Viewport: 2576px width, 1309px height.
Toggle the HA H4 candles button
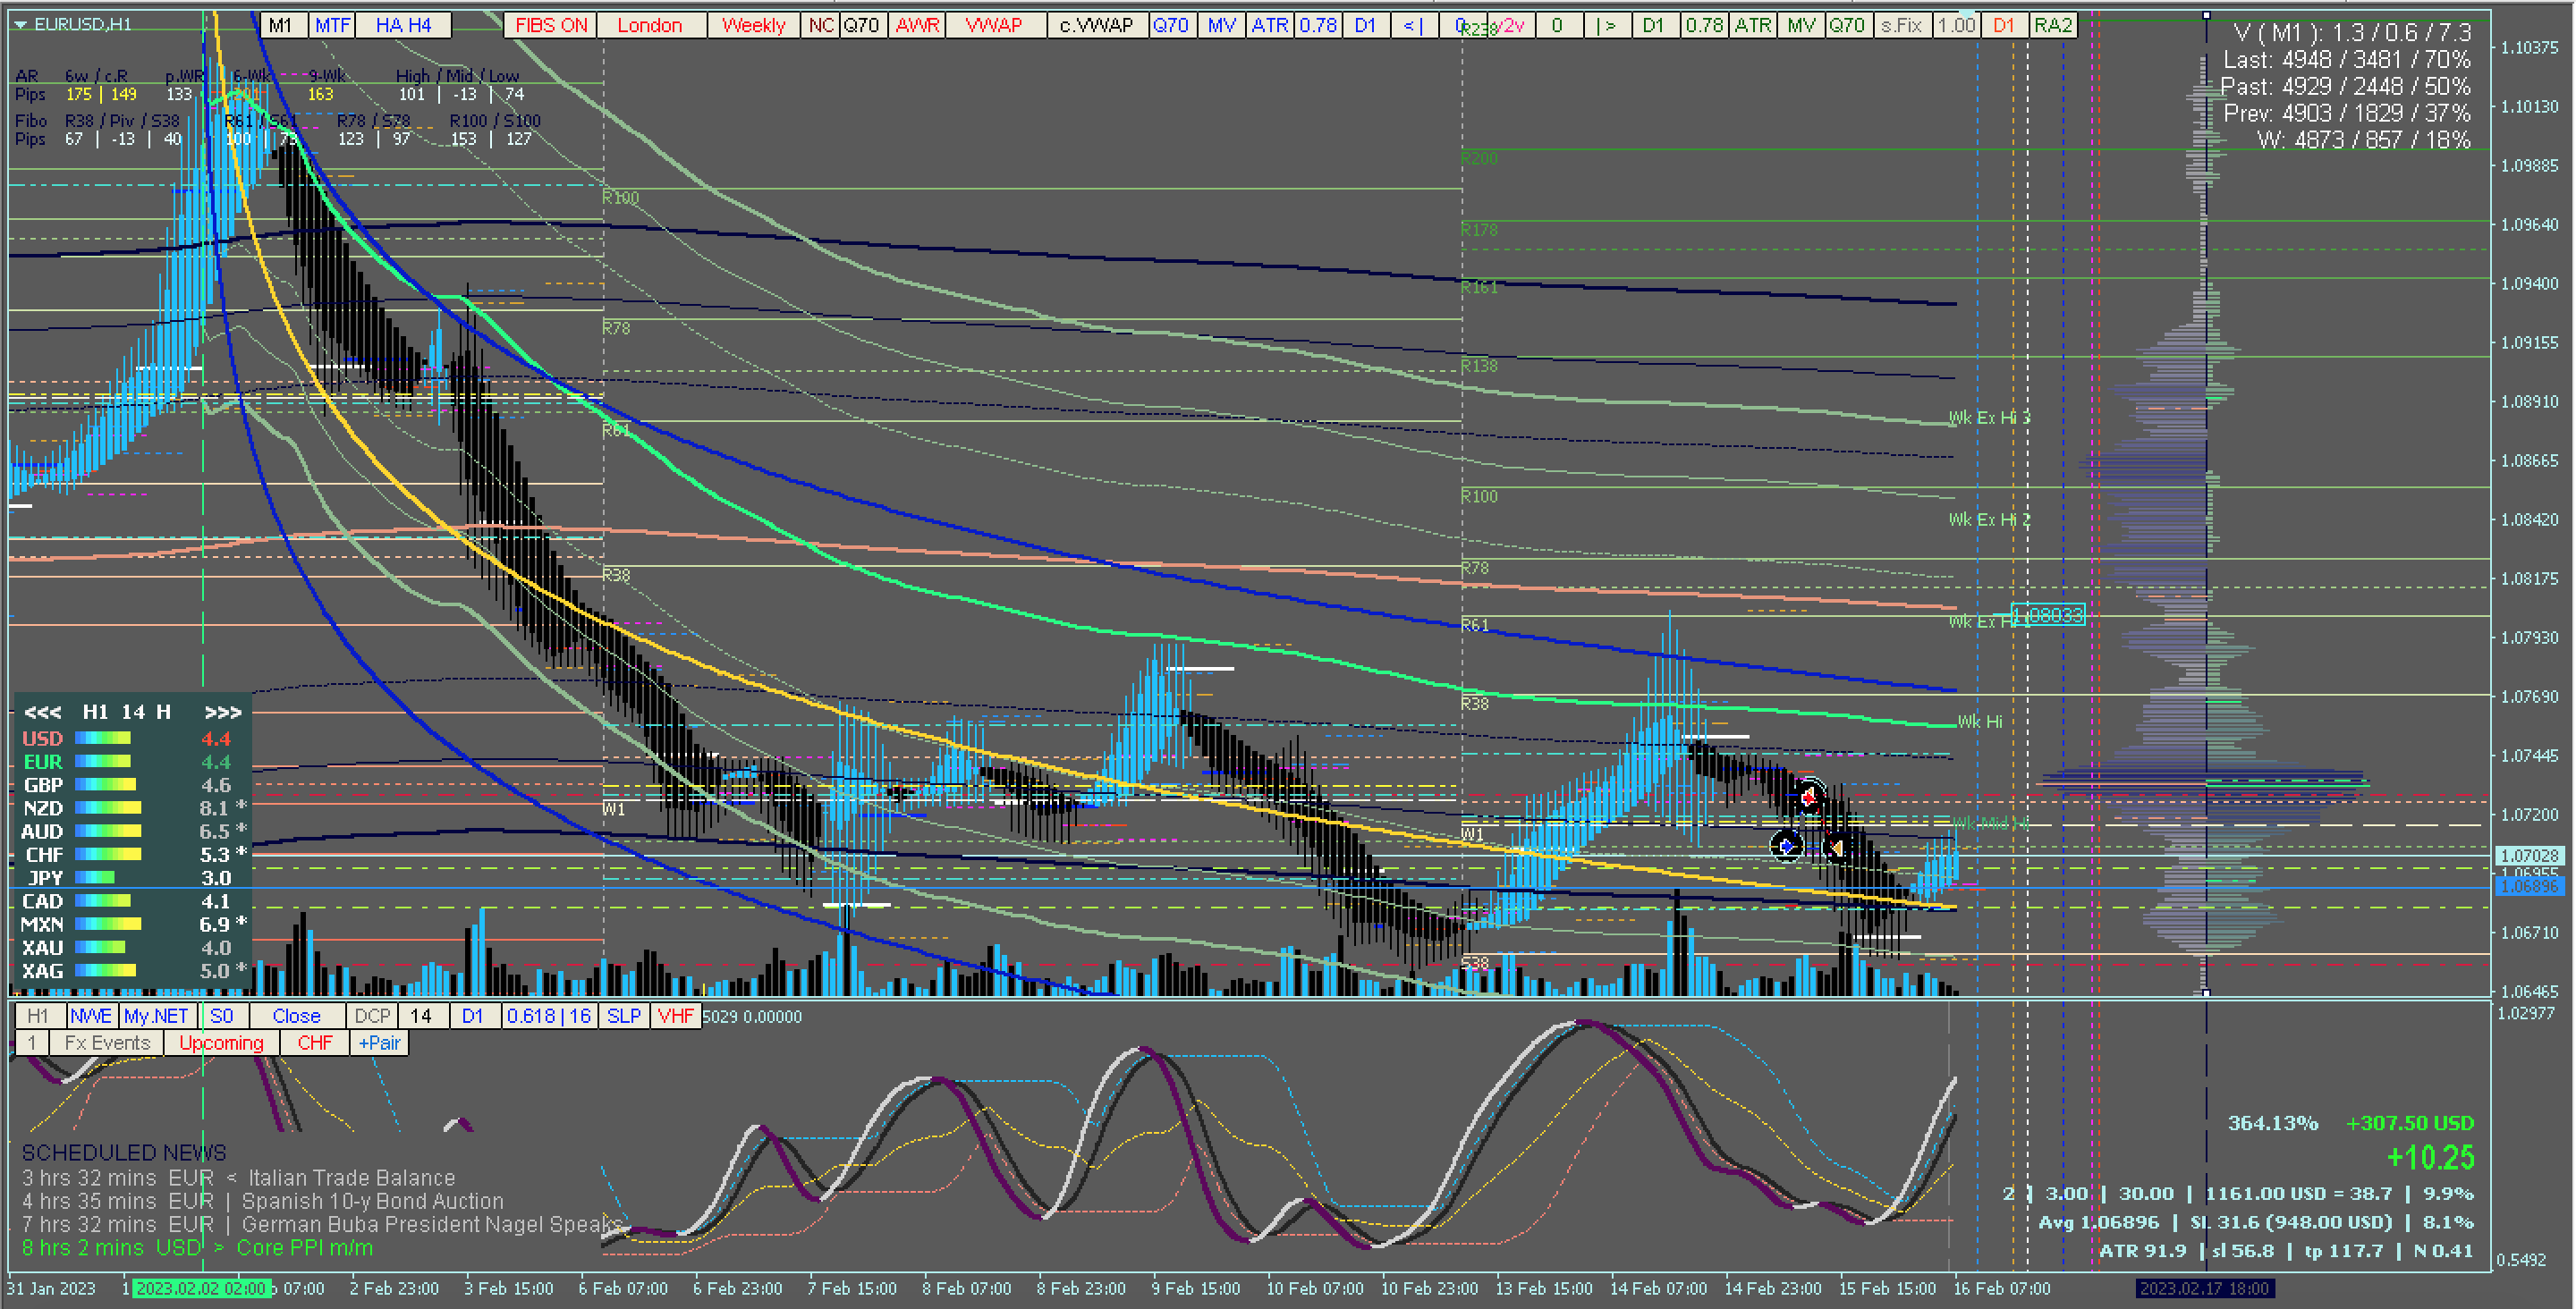pos(403,25)
